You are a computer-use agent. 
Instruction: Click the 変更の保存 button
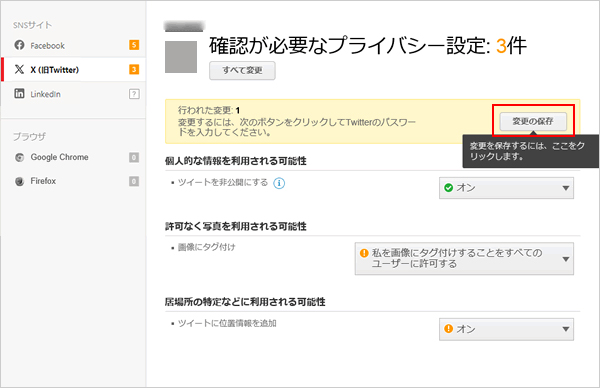tap(533, 121)
